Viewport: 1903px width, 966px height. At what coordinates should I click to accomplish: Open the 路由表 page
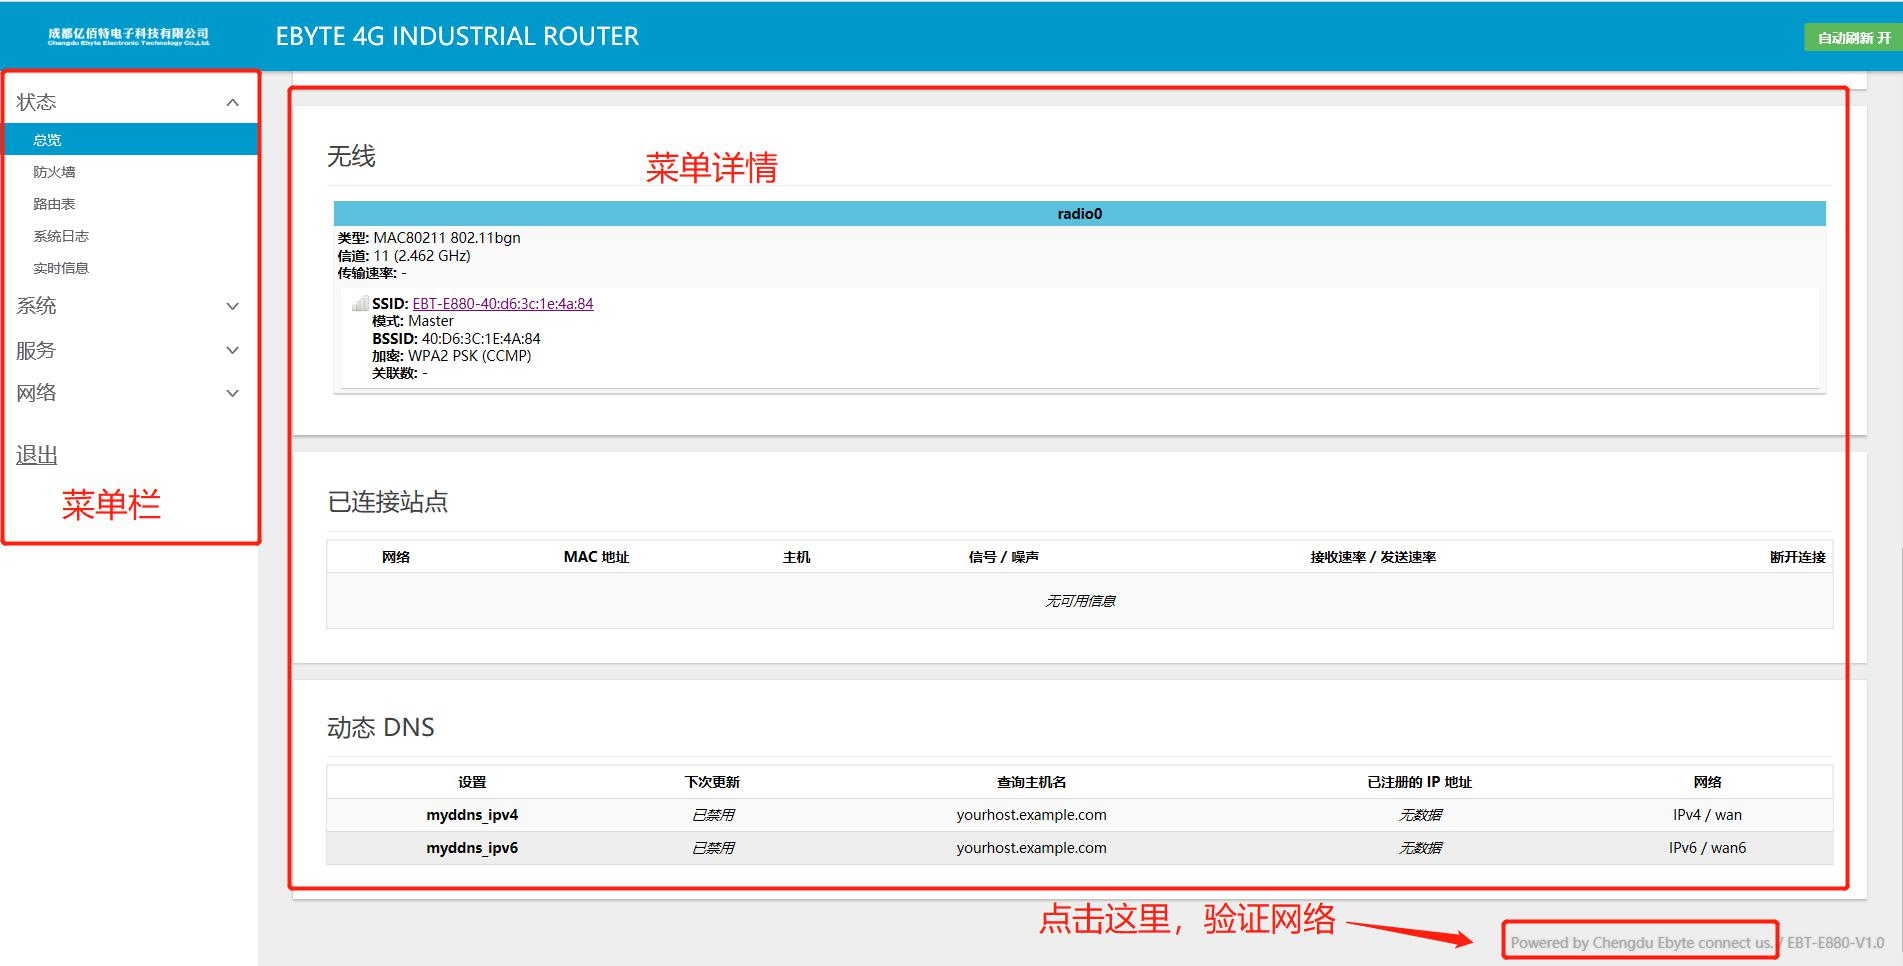pos(54,204)
